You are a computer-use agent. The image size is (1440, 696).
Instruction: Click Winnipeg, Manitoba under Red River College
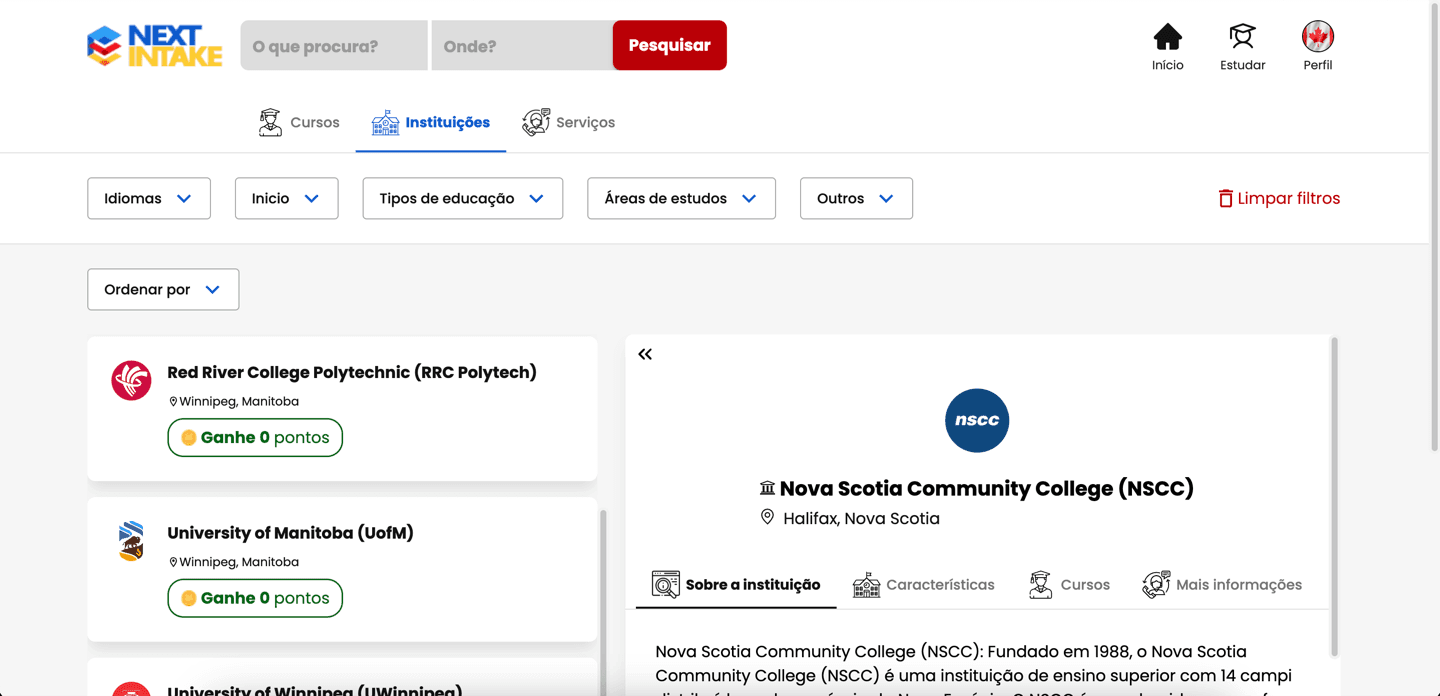point(239,401)
